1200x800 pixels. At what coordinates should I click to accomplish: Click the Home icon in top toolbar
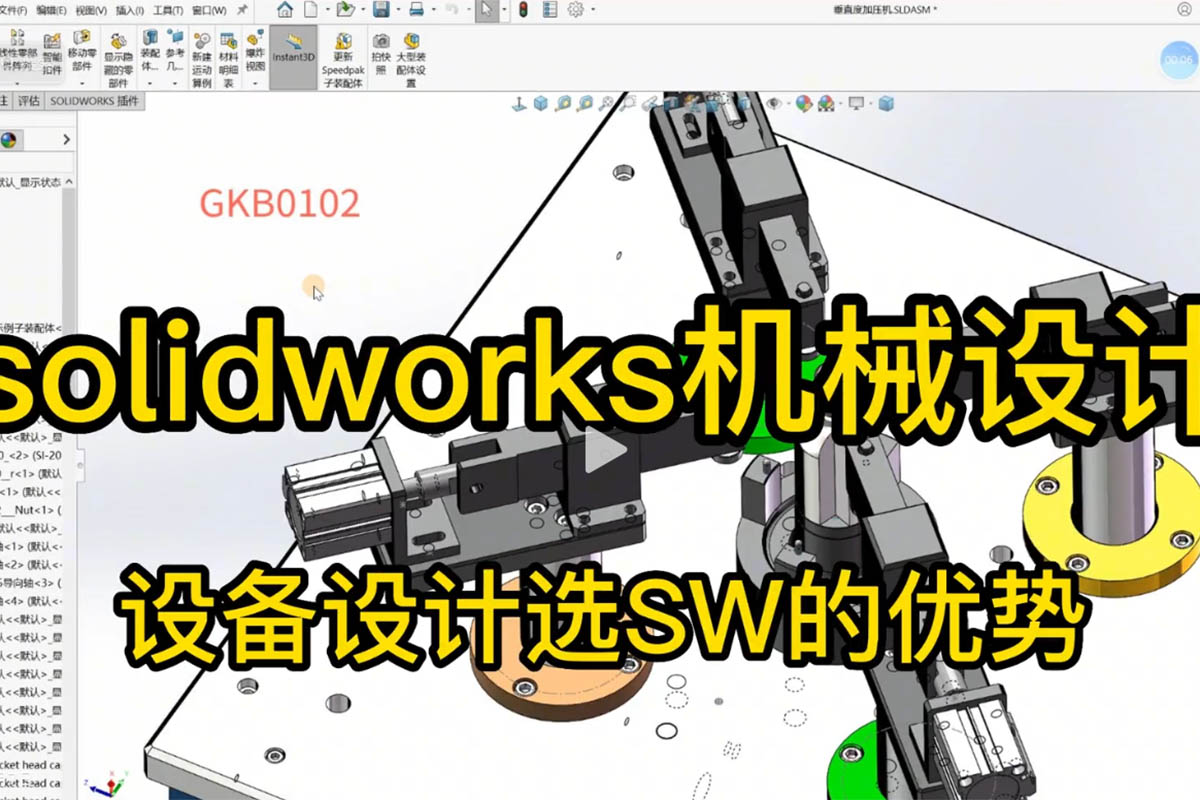285,10
